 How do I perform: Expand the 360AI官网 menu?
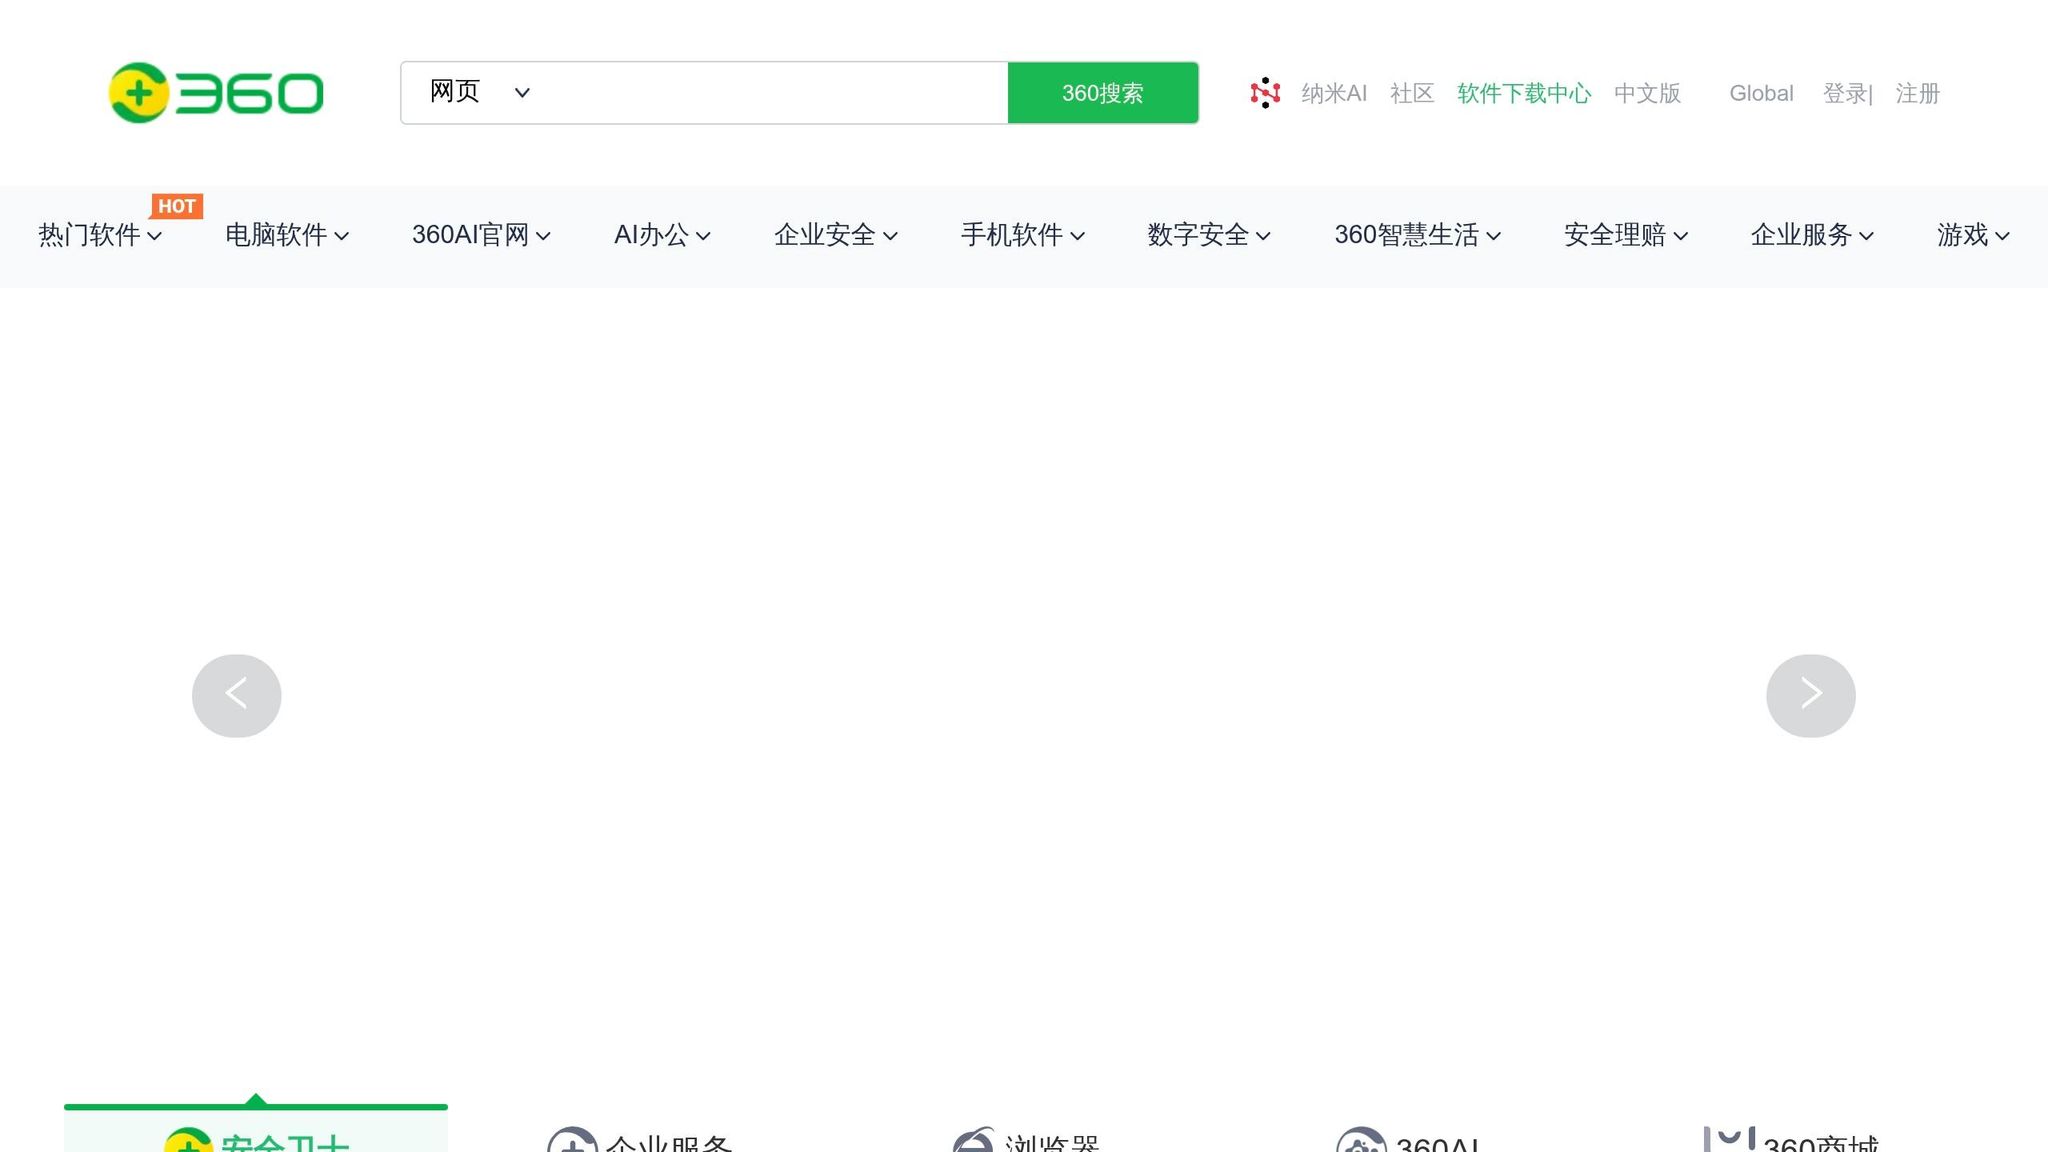[x=481, y=235]
